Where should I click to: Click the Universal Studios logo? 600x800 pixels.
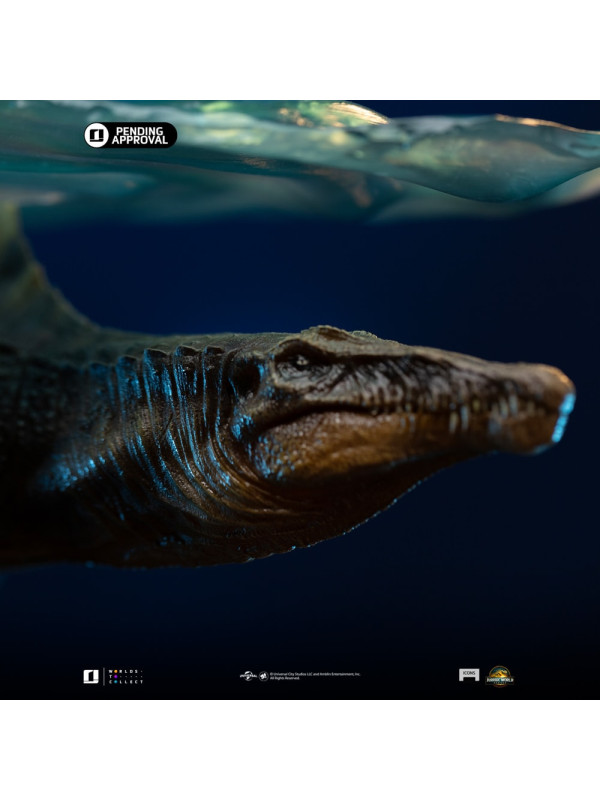click(x=248, y=676)
